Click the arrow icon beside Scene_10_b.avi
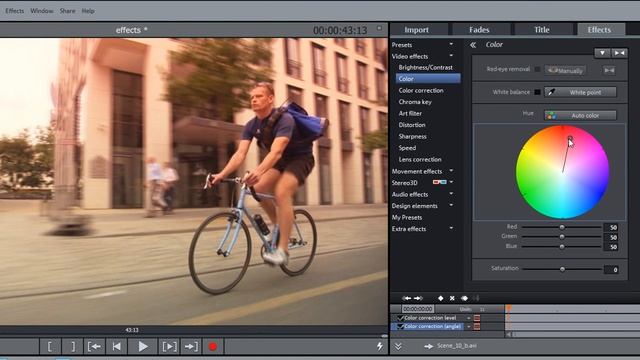 coord(428,346)
